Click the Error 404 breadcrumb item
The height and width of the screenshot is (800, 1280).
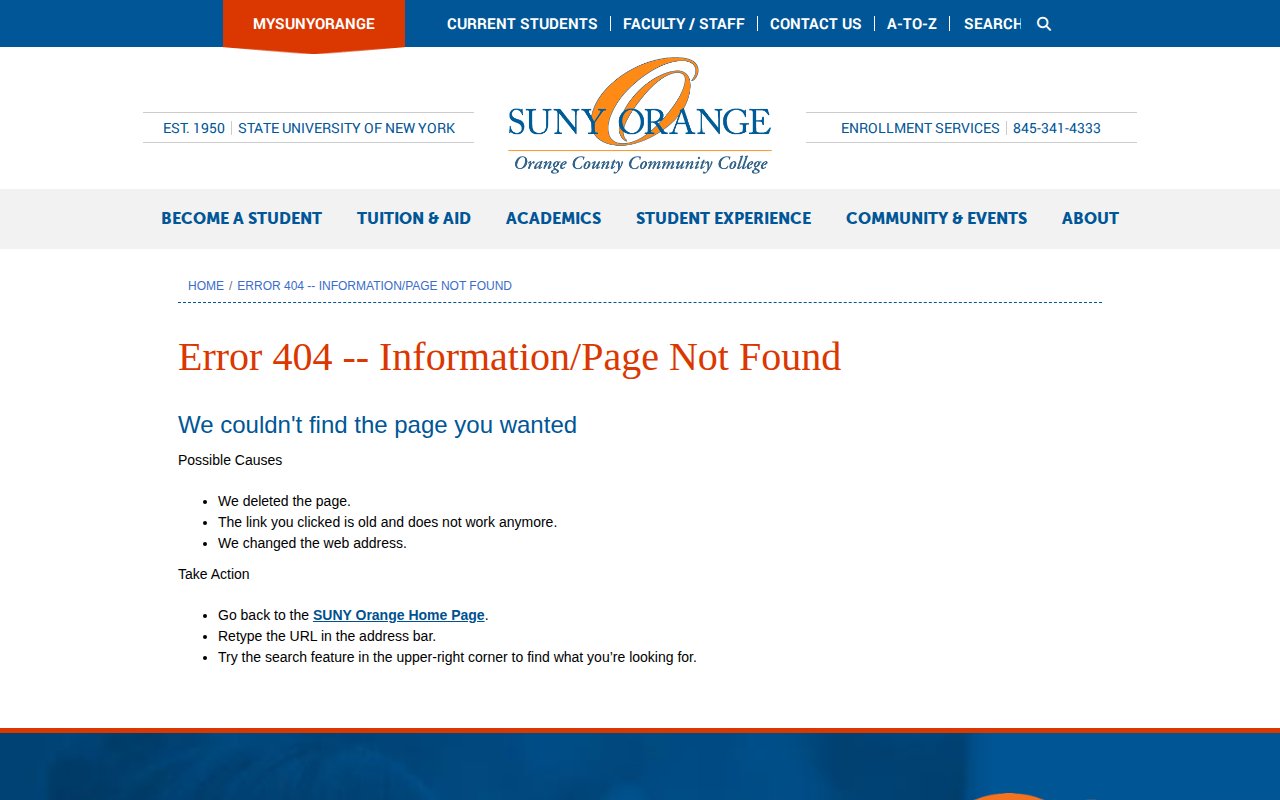click(x=374, y=286)
